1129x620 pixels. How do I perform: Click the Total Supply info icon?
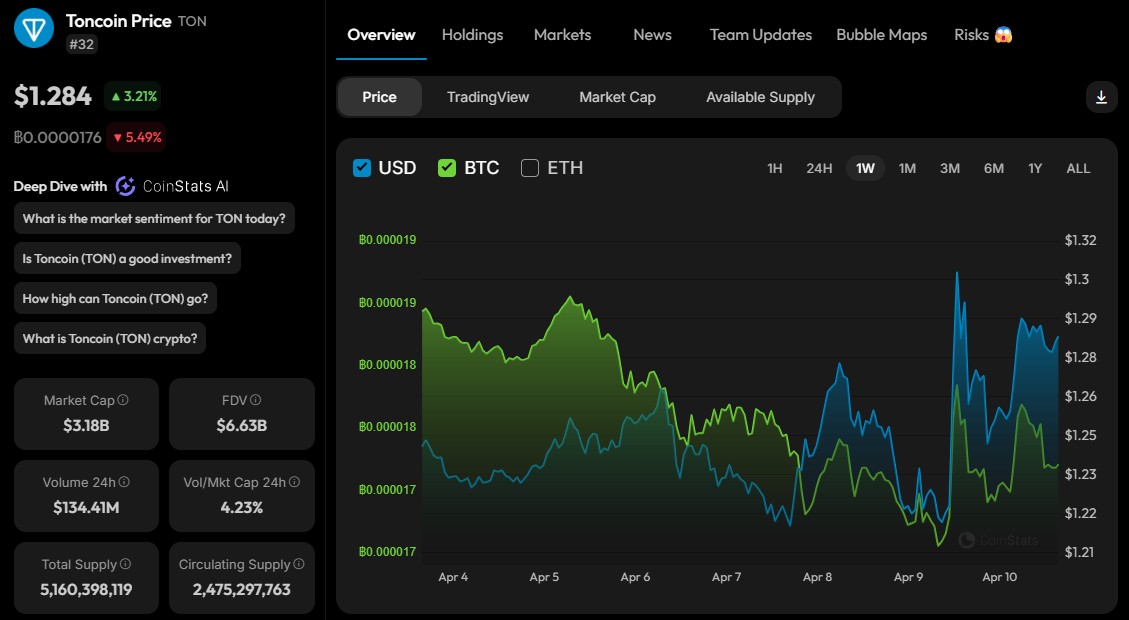tap(124, 563)
